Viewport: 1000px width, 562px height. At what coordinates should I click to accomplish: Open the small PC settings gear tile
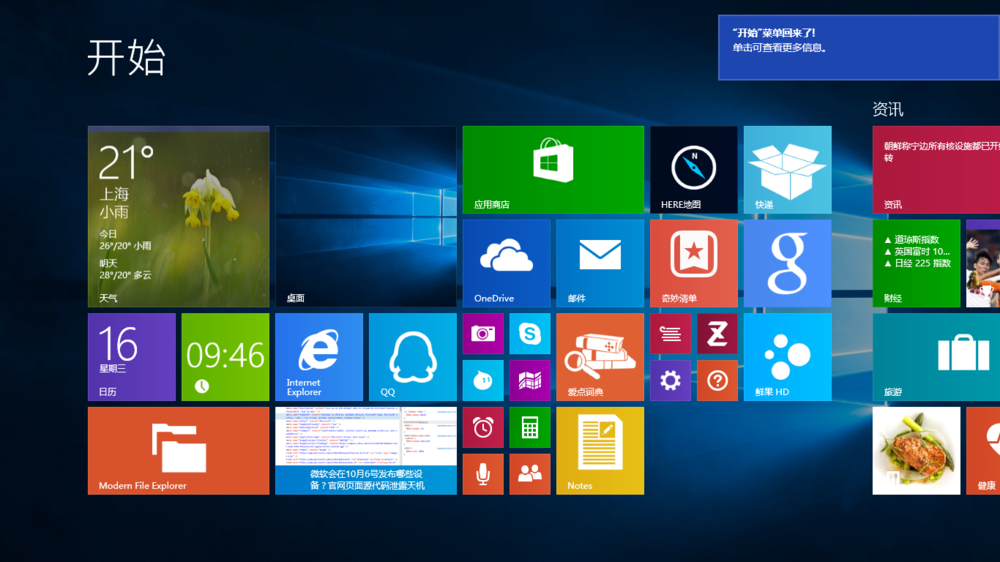point(670,381)
